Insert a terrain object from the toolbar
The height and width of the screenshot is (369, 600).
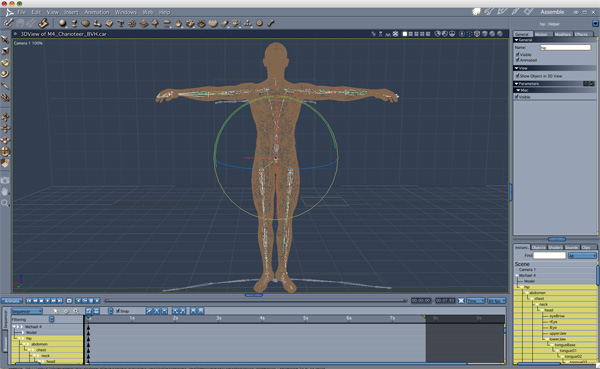(143, 23)
